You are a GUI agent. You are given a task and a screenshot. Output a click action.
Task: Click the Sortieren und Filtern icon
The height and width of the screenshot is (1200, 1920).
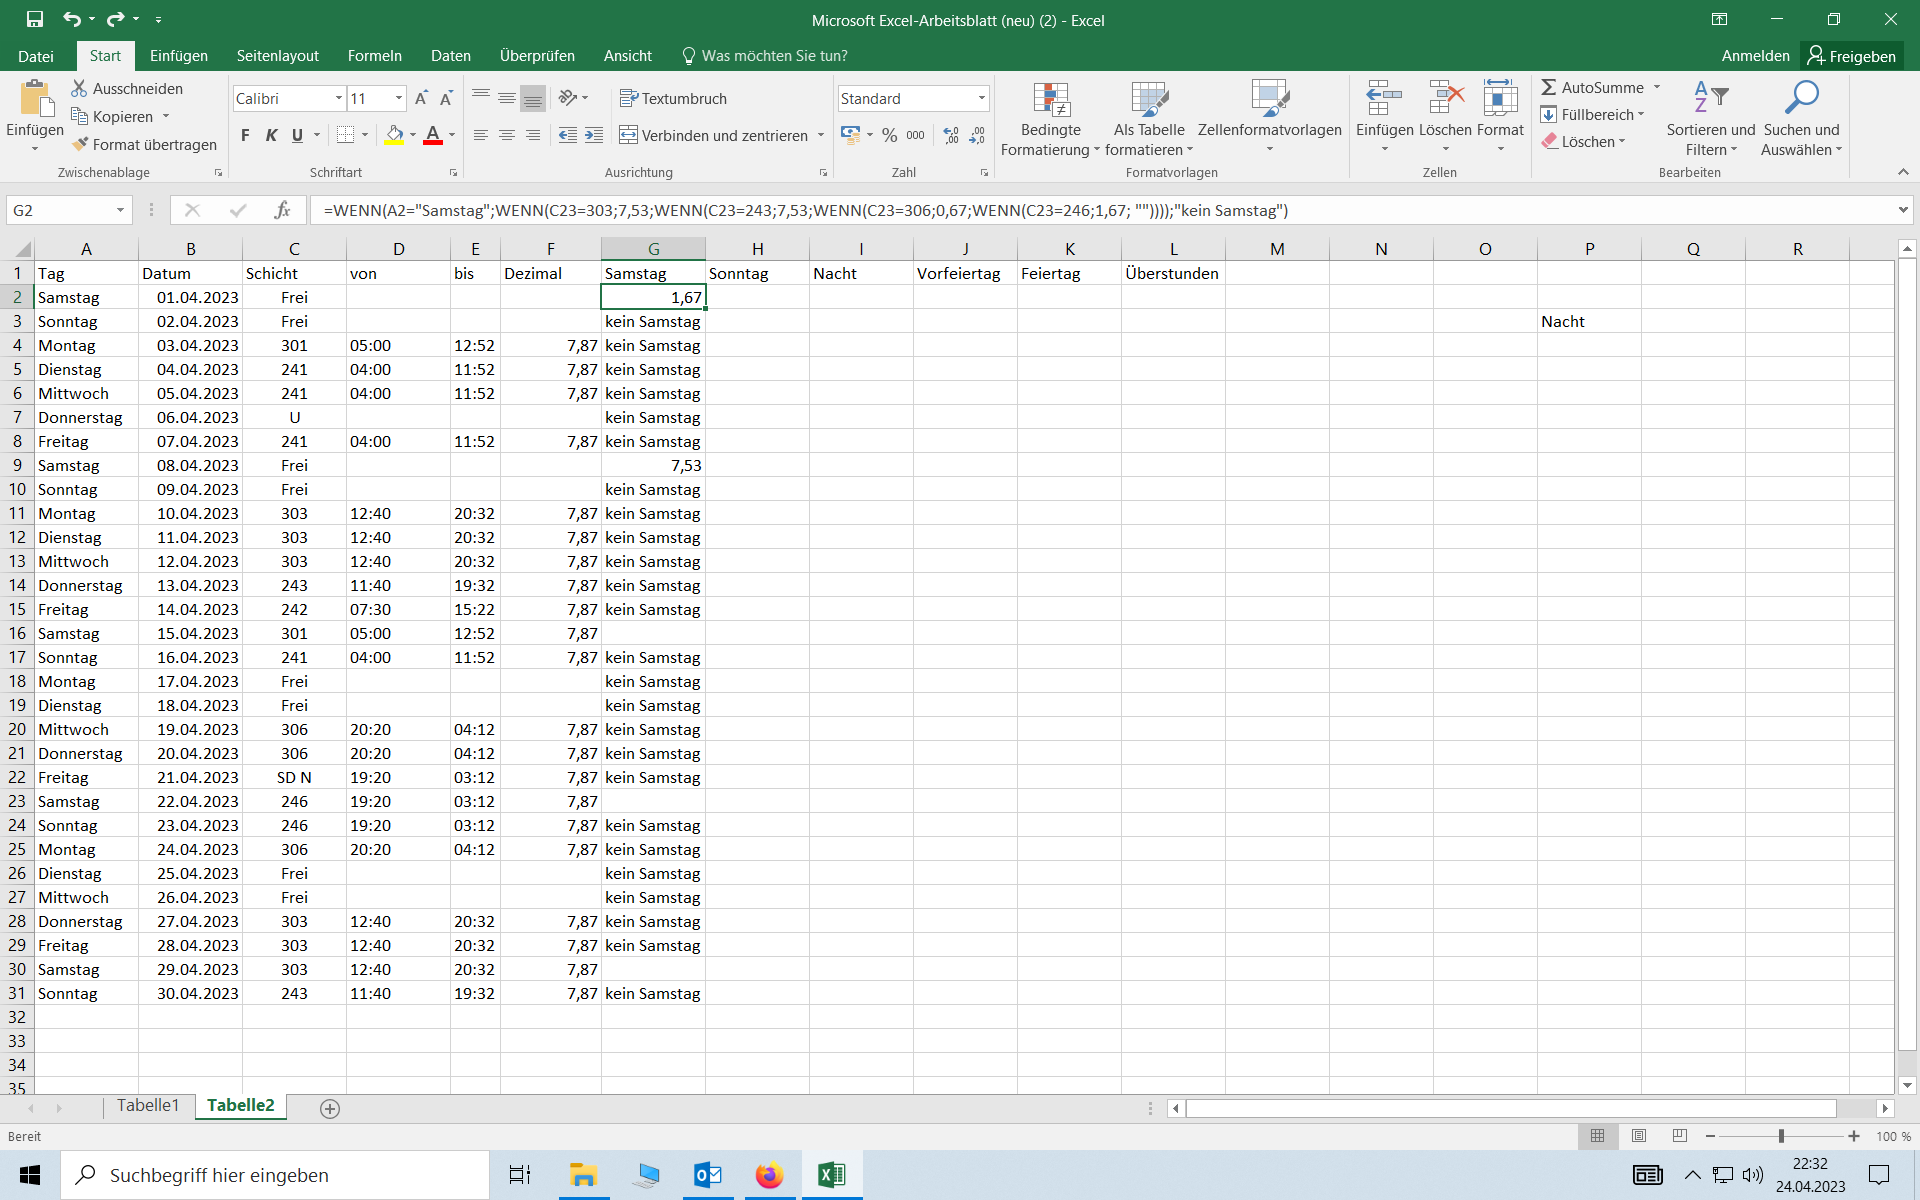[x=1710, y=98]
